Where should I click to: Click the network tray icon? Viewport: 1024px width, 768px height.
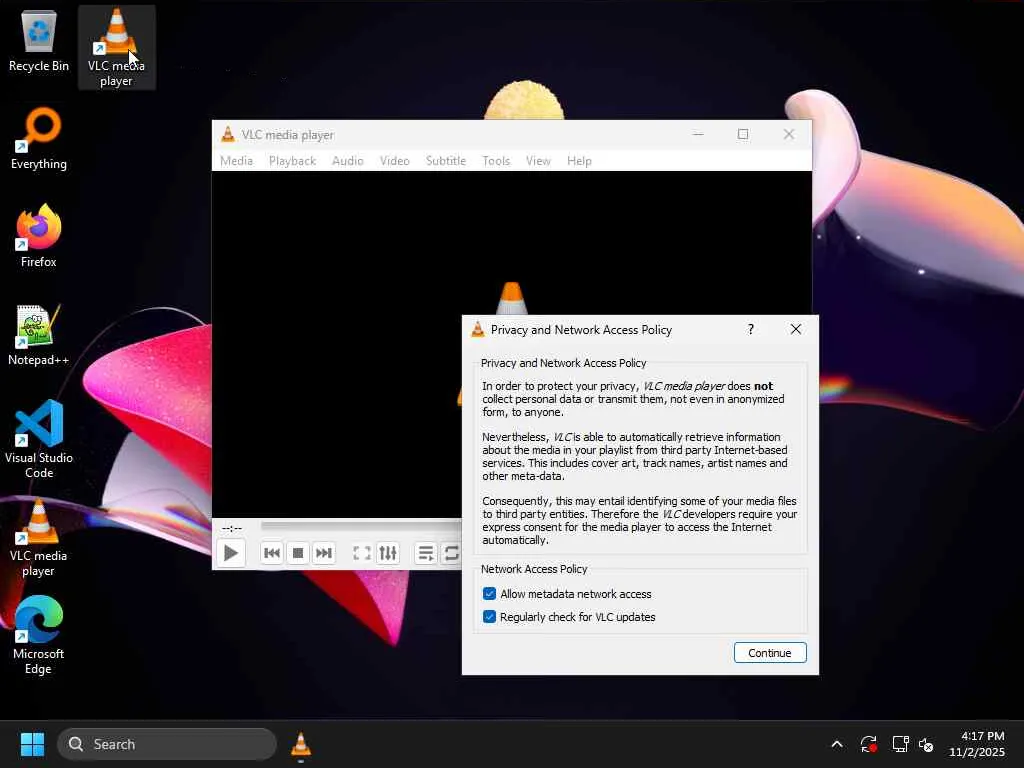pyautogui.click(x=901, y=744)
